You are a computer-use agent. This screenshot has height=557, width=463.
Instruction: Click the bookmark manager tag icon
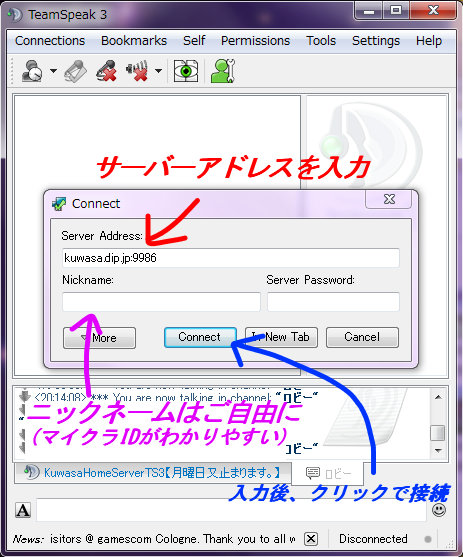76,71
